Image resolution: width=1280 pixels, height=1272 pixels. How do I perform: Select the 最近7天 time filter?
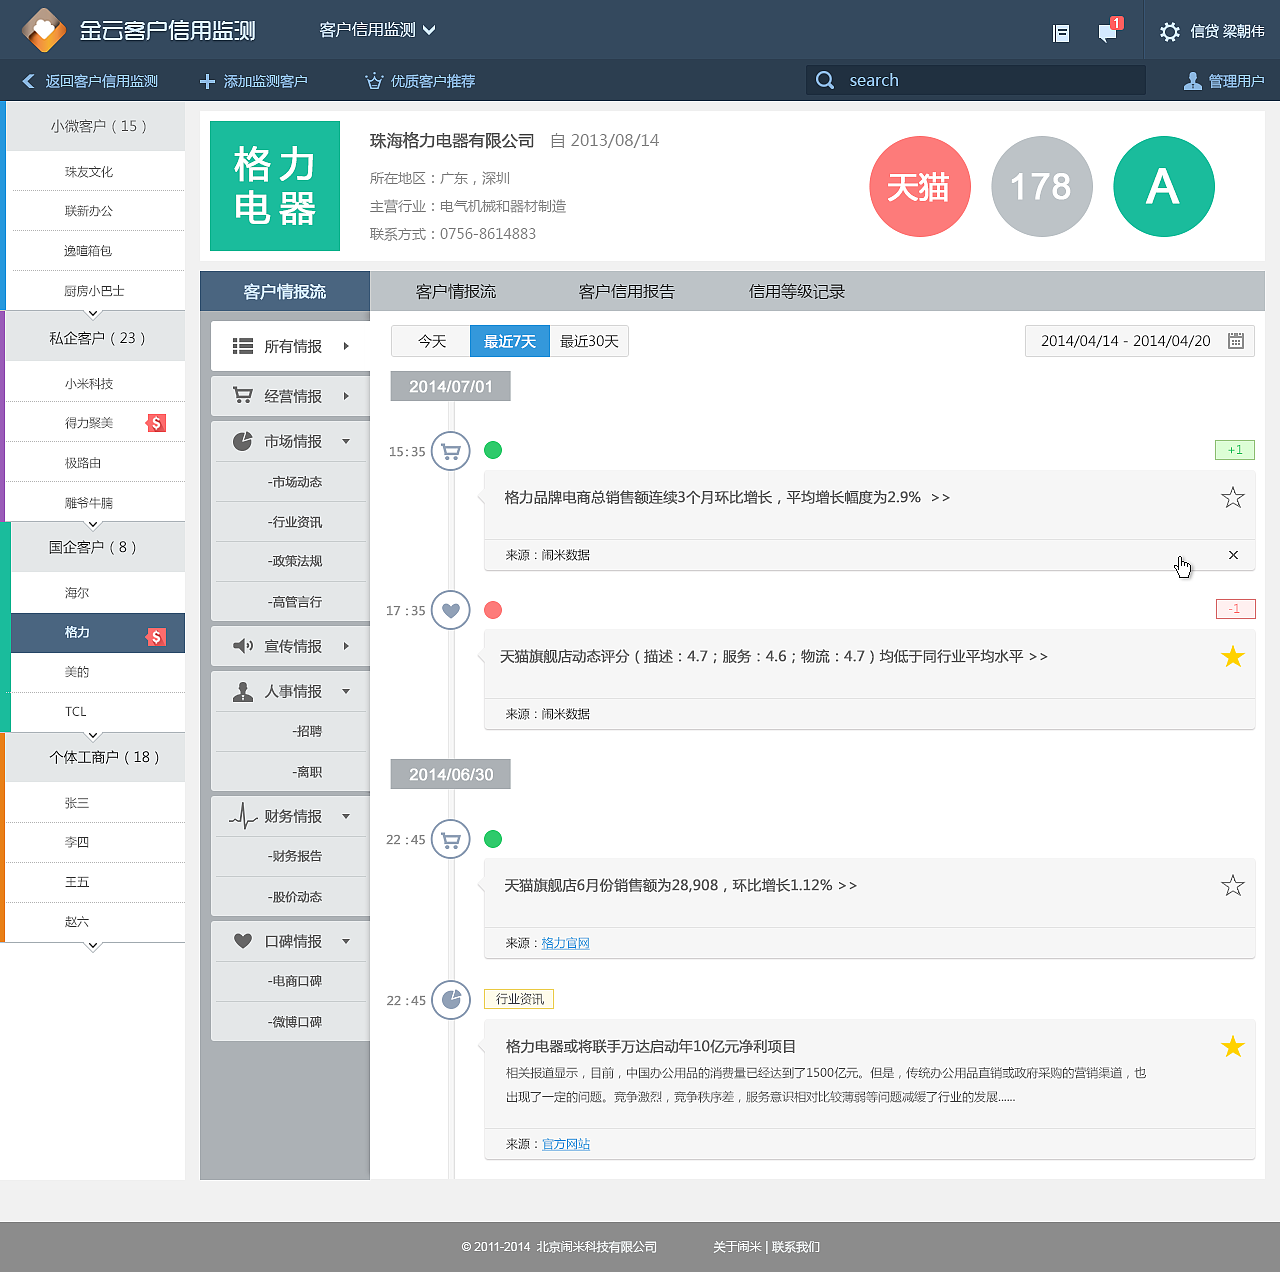[x=510, y=341]
